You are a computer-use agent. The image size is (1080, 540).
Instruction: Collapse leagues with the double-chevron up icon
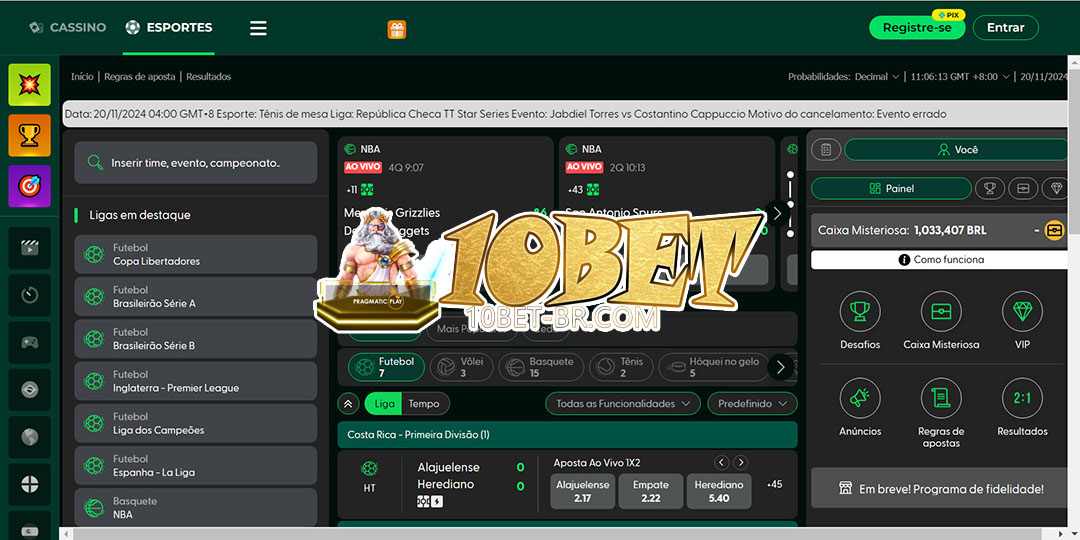click(348, 404)
